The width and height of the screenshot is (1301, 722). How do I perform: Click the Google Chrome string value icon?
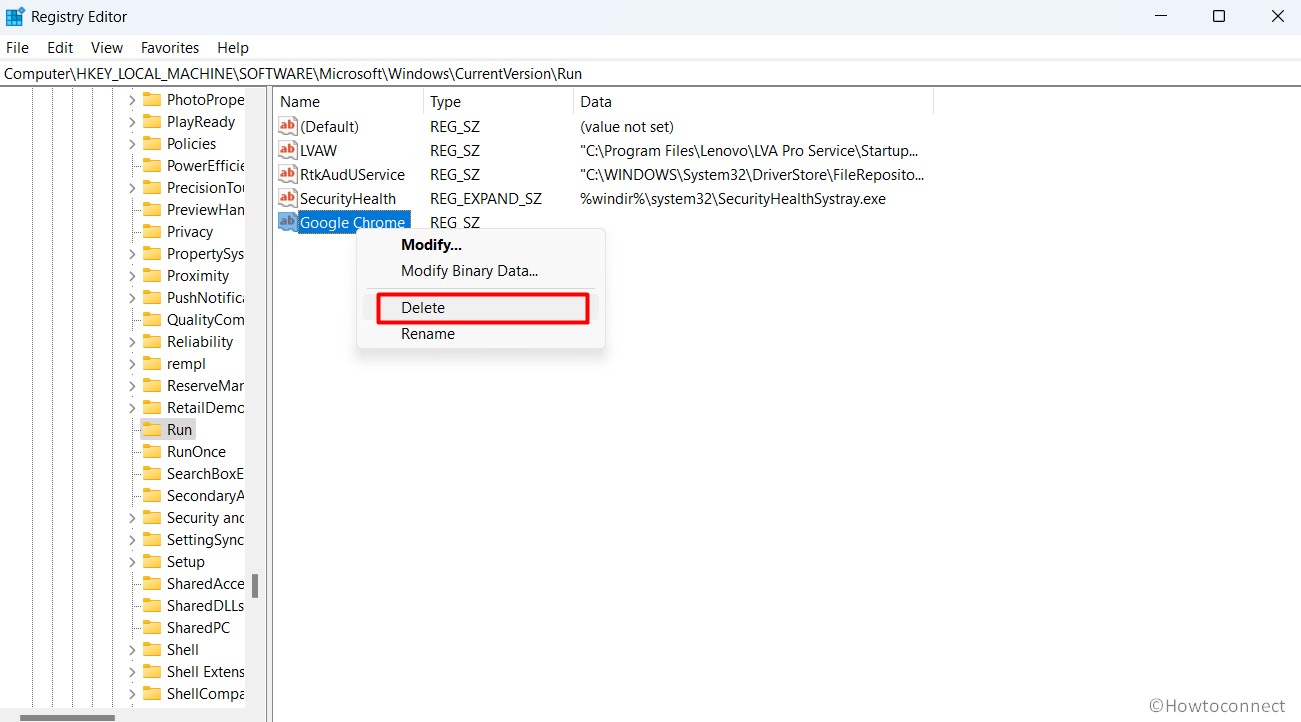(288, 222)
